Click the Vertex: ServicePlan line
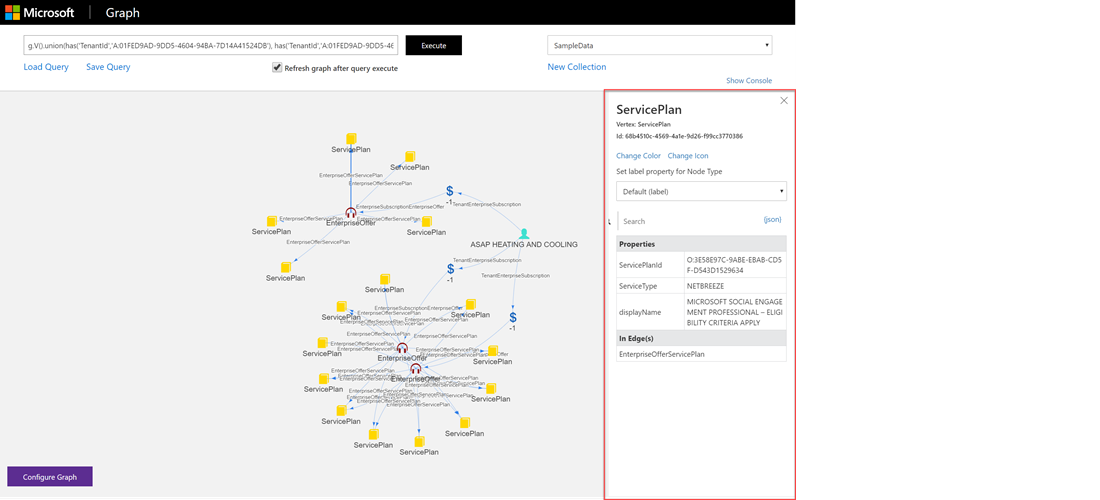Image resolution: width=1100 pixels, height=500 pixels. [643, 125]
